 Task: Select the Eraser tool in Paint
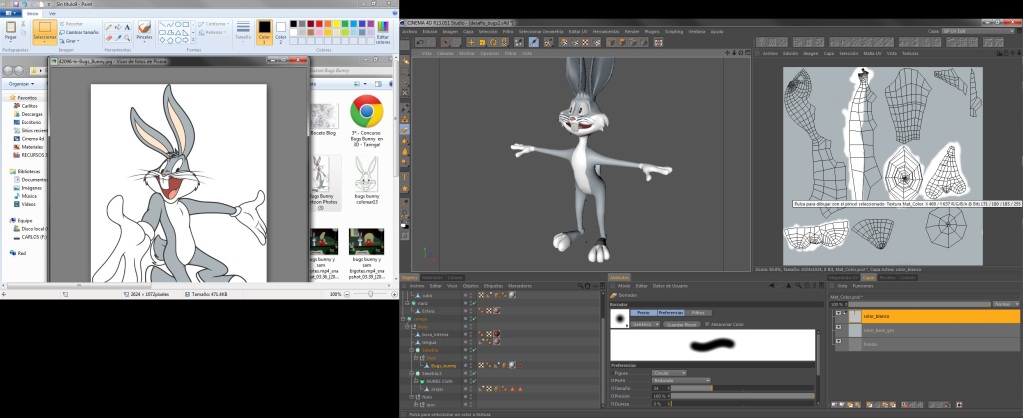coord(109,38)
